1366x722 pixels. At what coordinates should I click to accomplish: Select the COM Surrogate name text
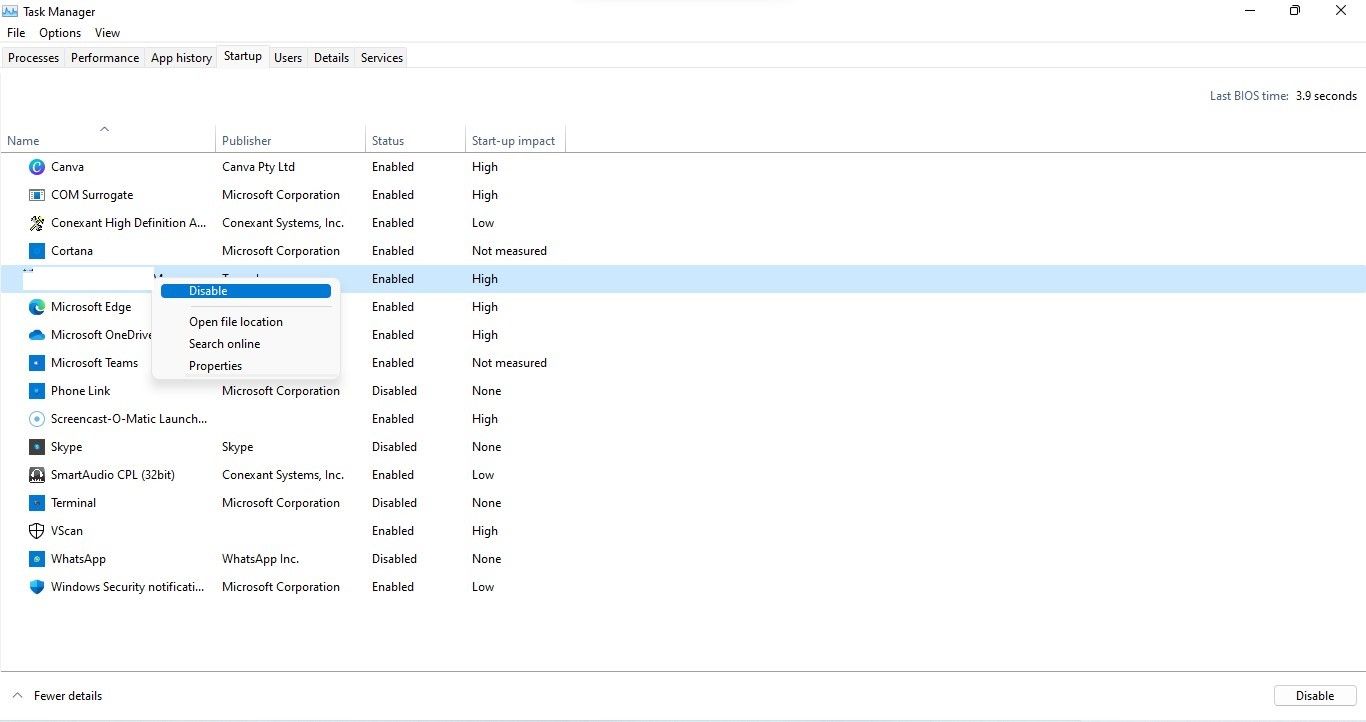click(x=92, y=195)
